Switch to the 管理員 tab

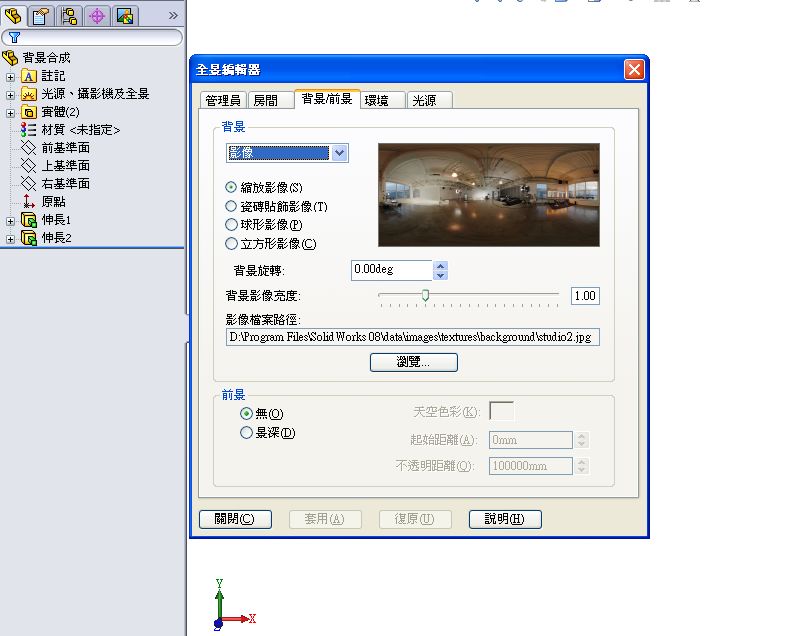[x=223, y=100]
